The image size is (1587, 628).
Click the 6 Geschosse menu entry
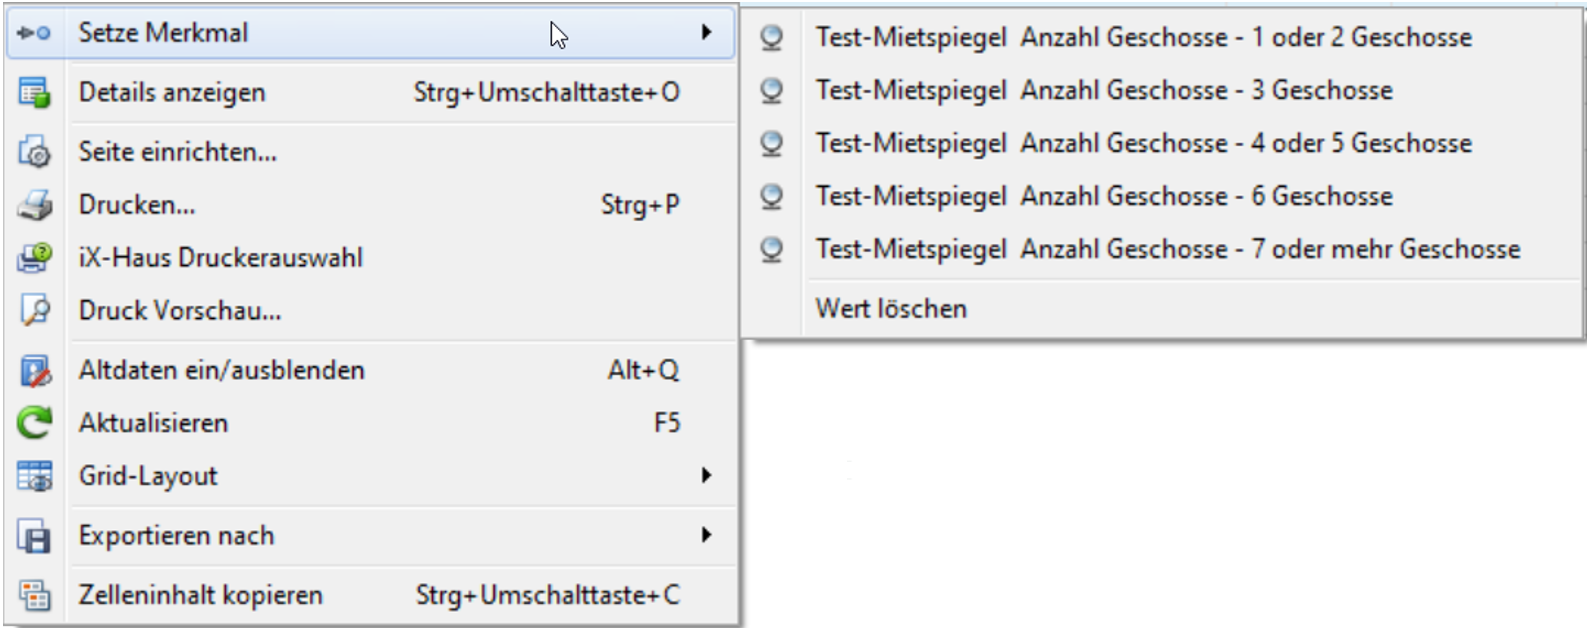coord(1104,197)
